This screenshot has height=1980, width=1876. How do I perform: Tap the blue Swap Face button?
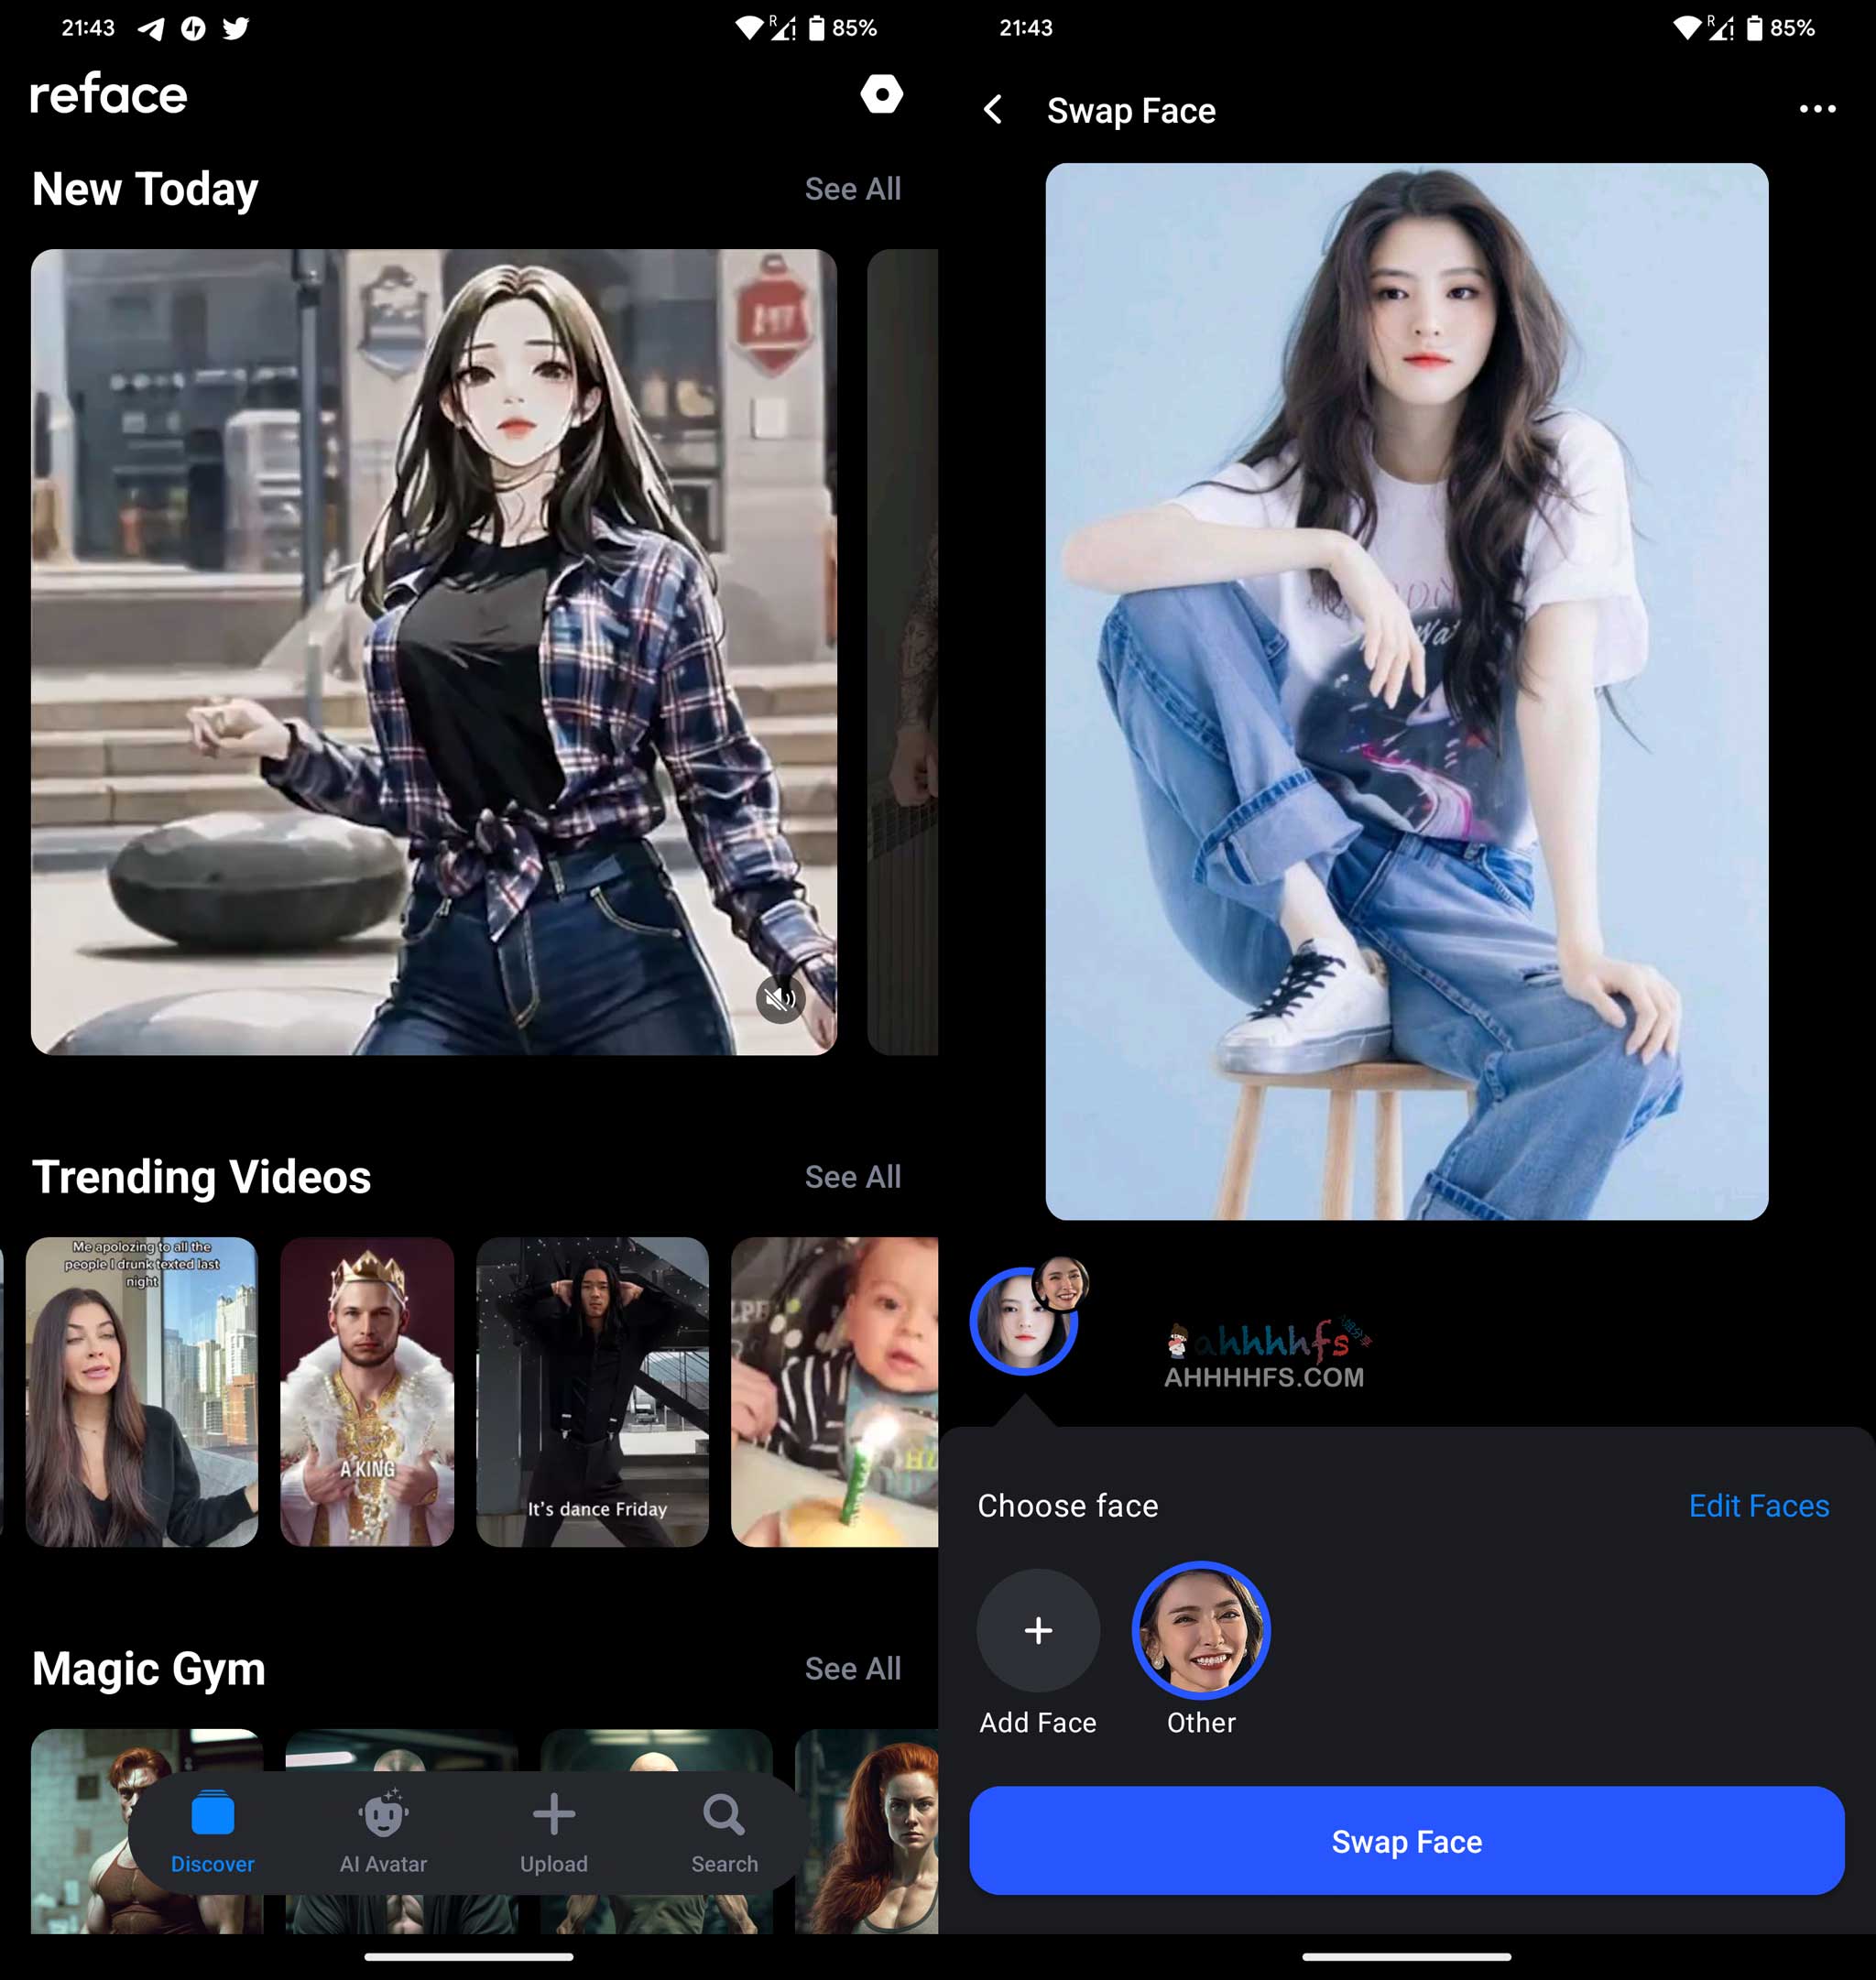[1405, 1843]
